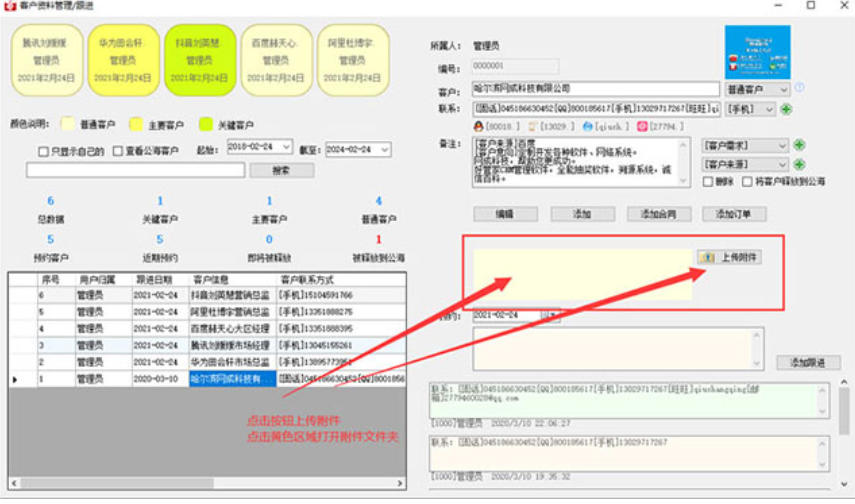This screenshot has width=855, height=504.
Task: Tick the 将客户释放到公海 checkbox
Action: click(747, 182)
